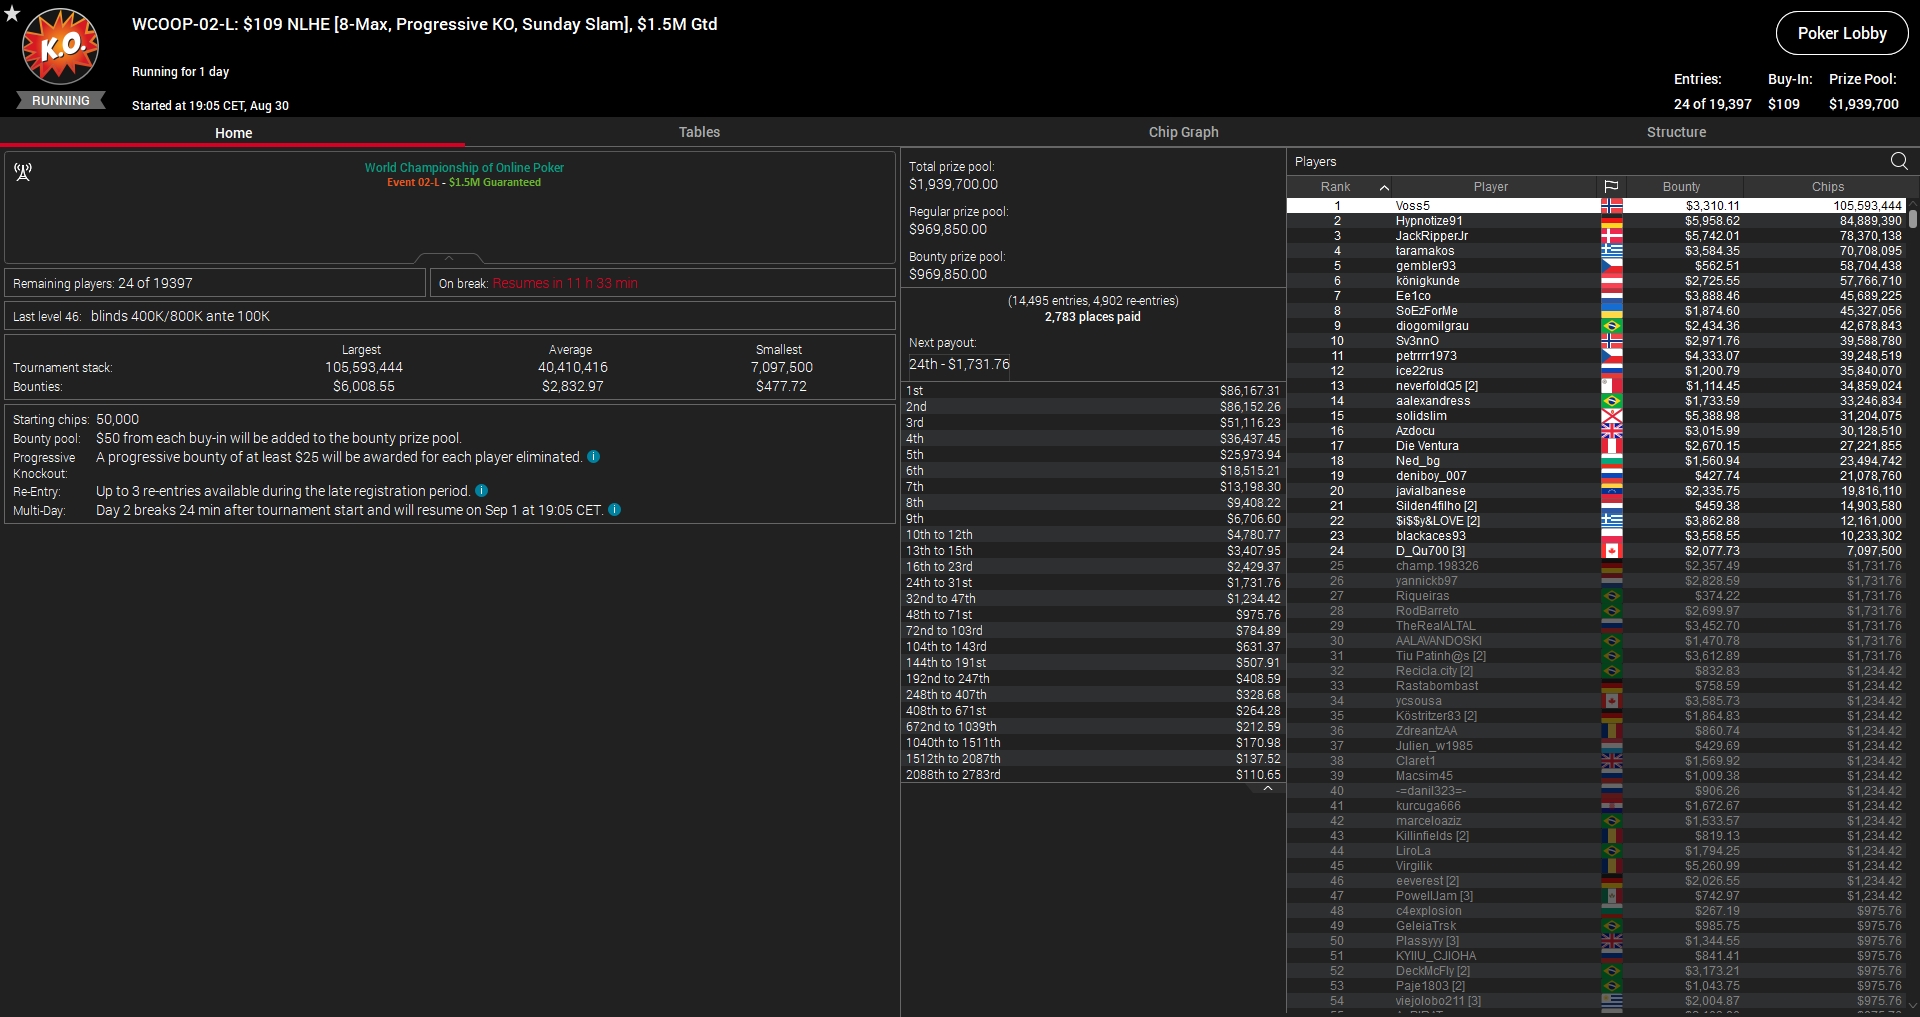This screenshot has height=1017, width=1920.
Task: Switch to the Chip Graph tab
Action: (x=1183, y=132)
